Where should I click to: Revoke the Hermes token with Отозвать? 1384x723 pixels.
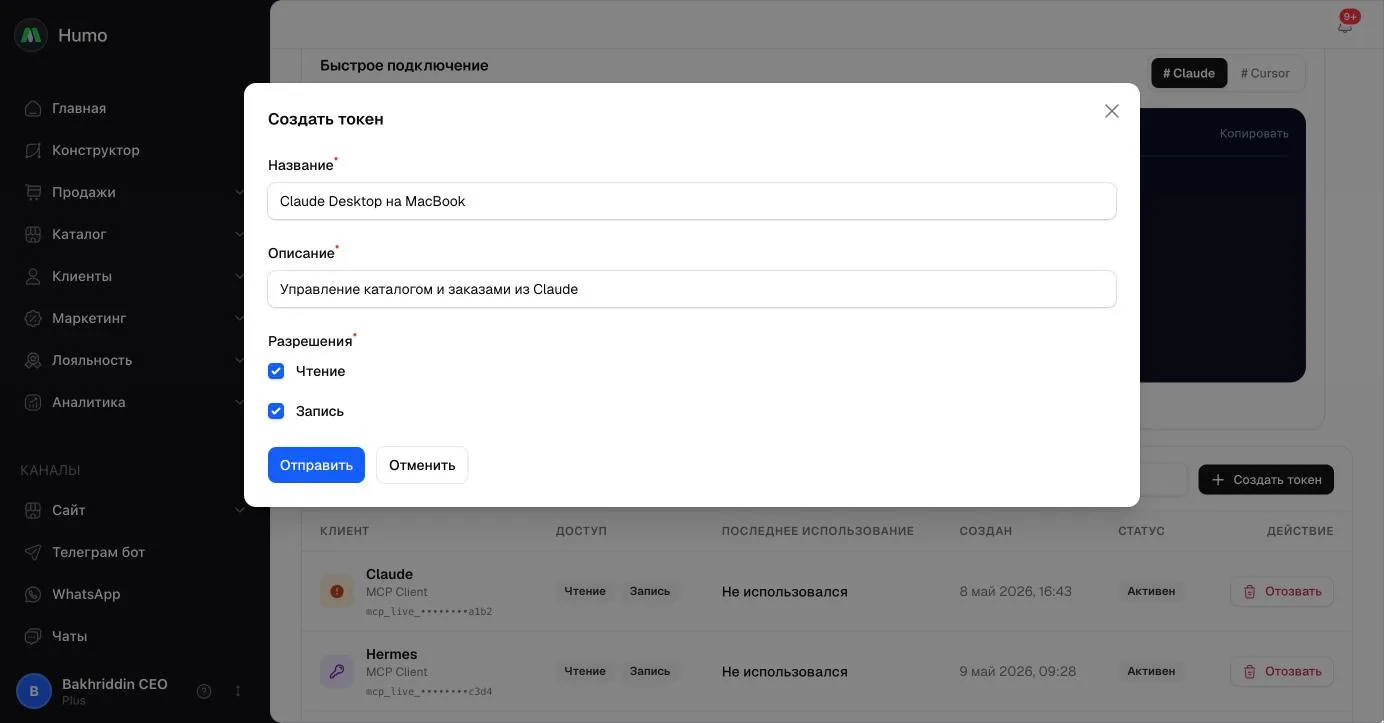pyautogui.click(x=1282, y=671)
